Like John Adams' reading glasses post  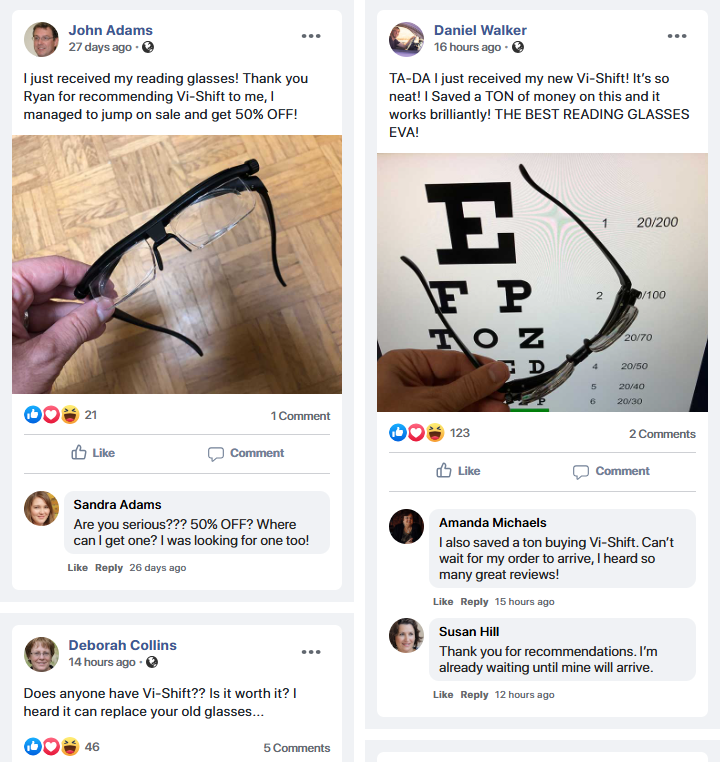(x=93, y=453)
